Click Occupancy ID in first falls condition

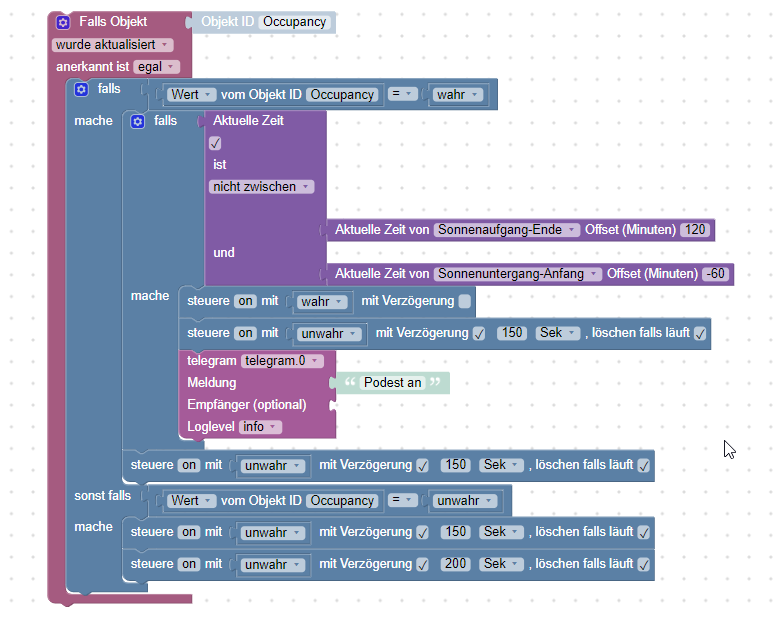[342, 95]
